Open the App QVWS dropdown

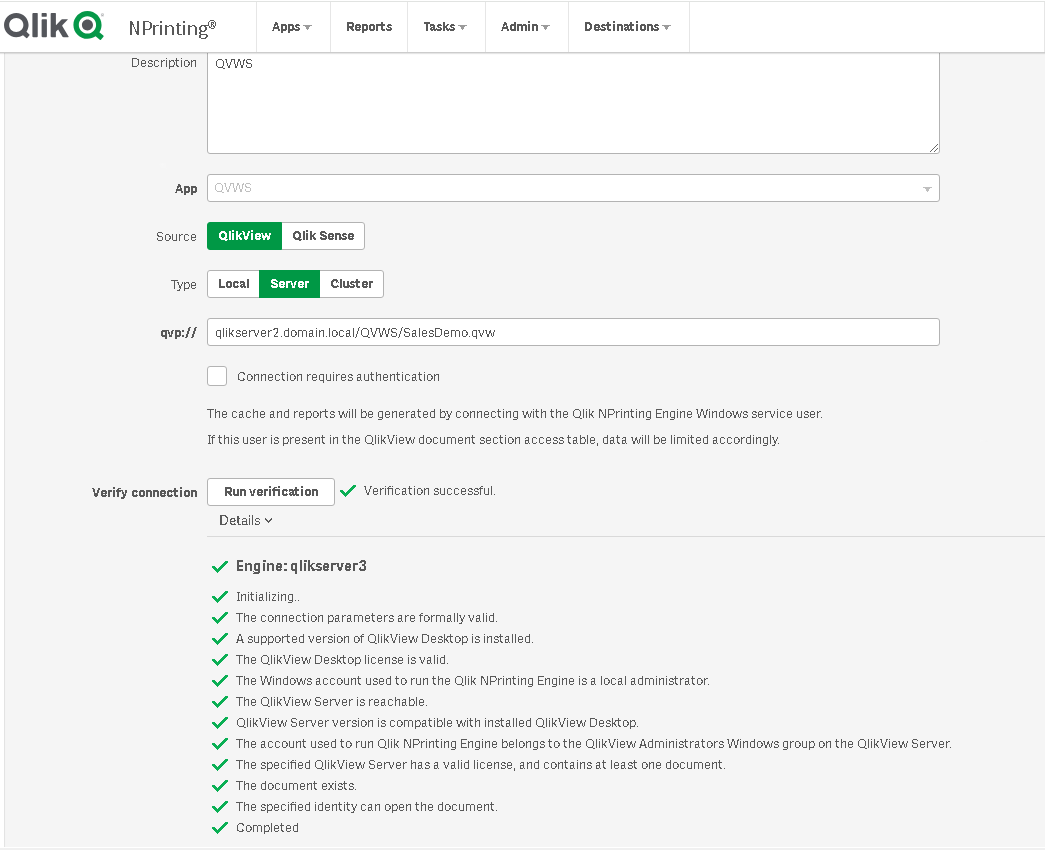(x=573, y=188)
